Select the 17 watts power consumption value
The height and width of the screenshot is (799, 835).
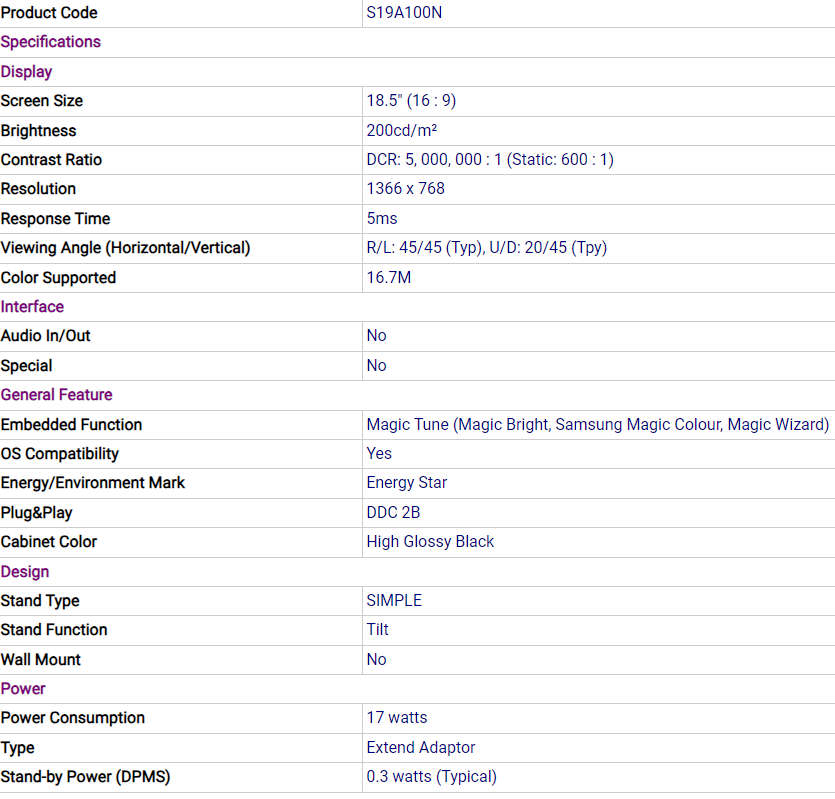click(x=397, y=718)
